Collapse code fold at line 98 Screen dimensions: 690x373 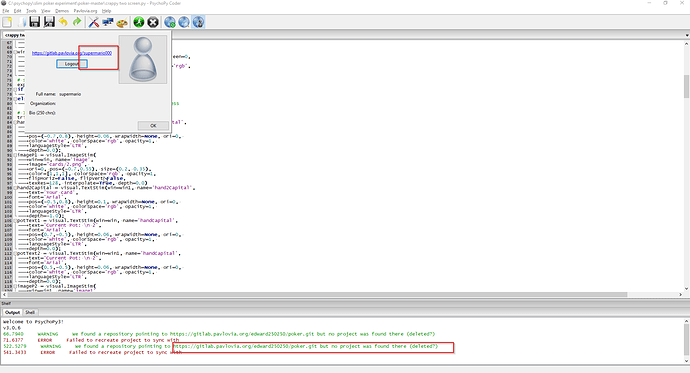[15, 188]
